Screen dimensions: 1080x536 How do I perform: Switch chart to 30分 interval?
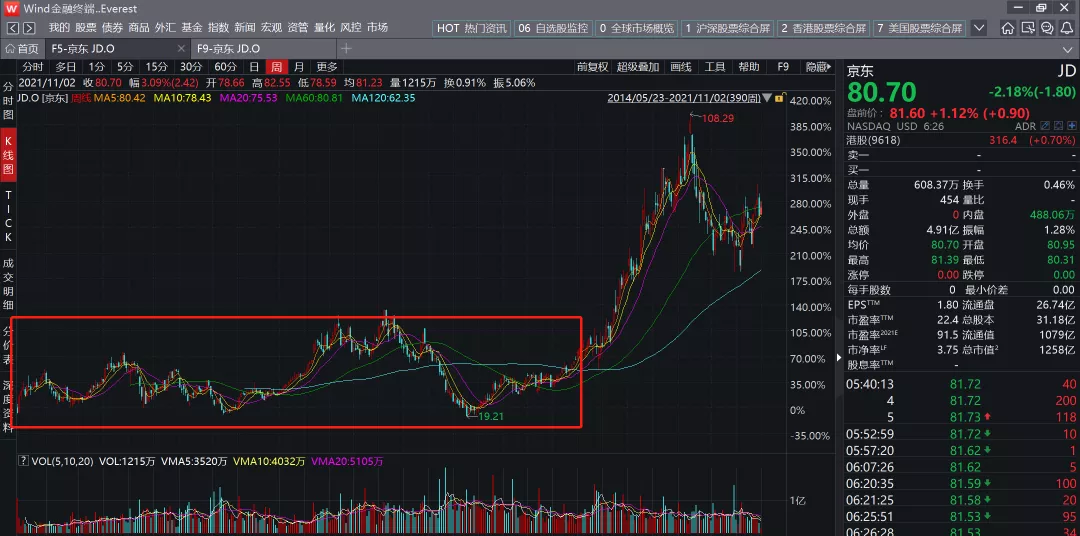click(x=191, y=67)
